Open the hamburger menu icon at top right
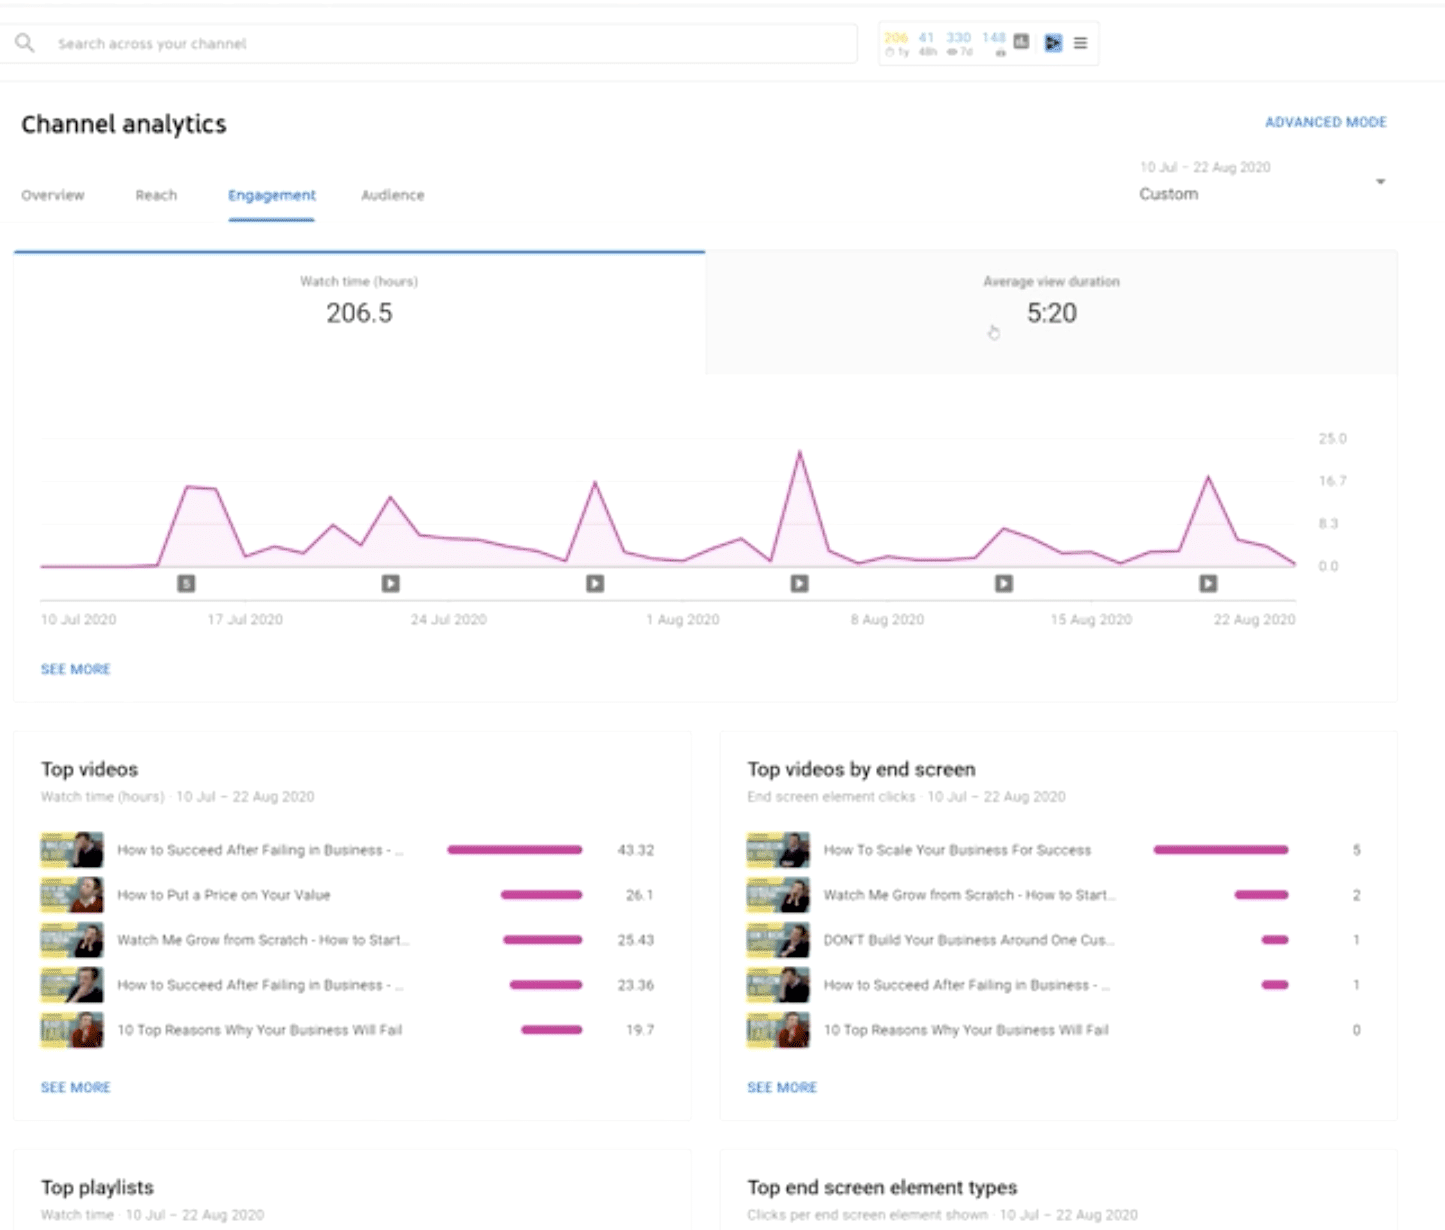The width and height of the screenshot is (1445, 1230). (1080, 42)
